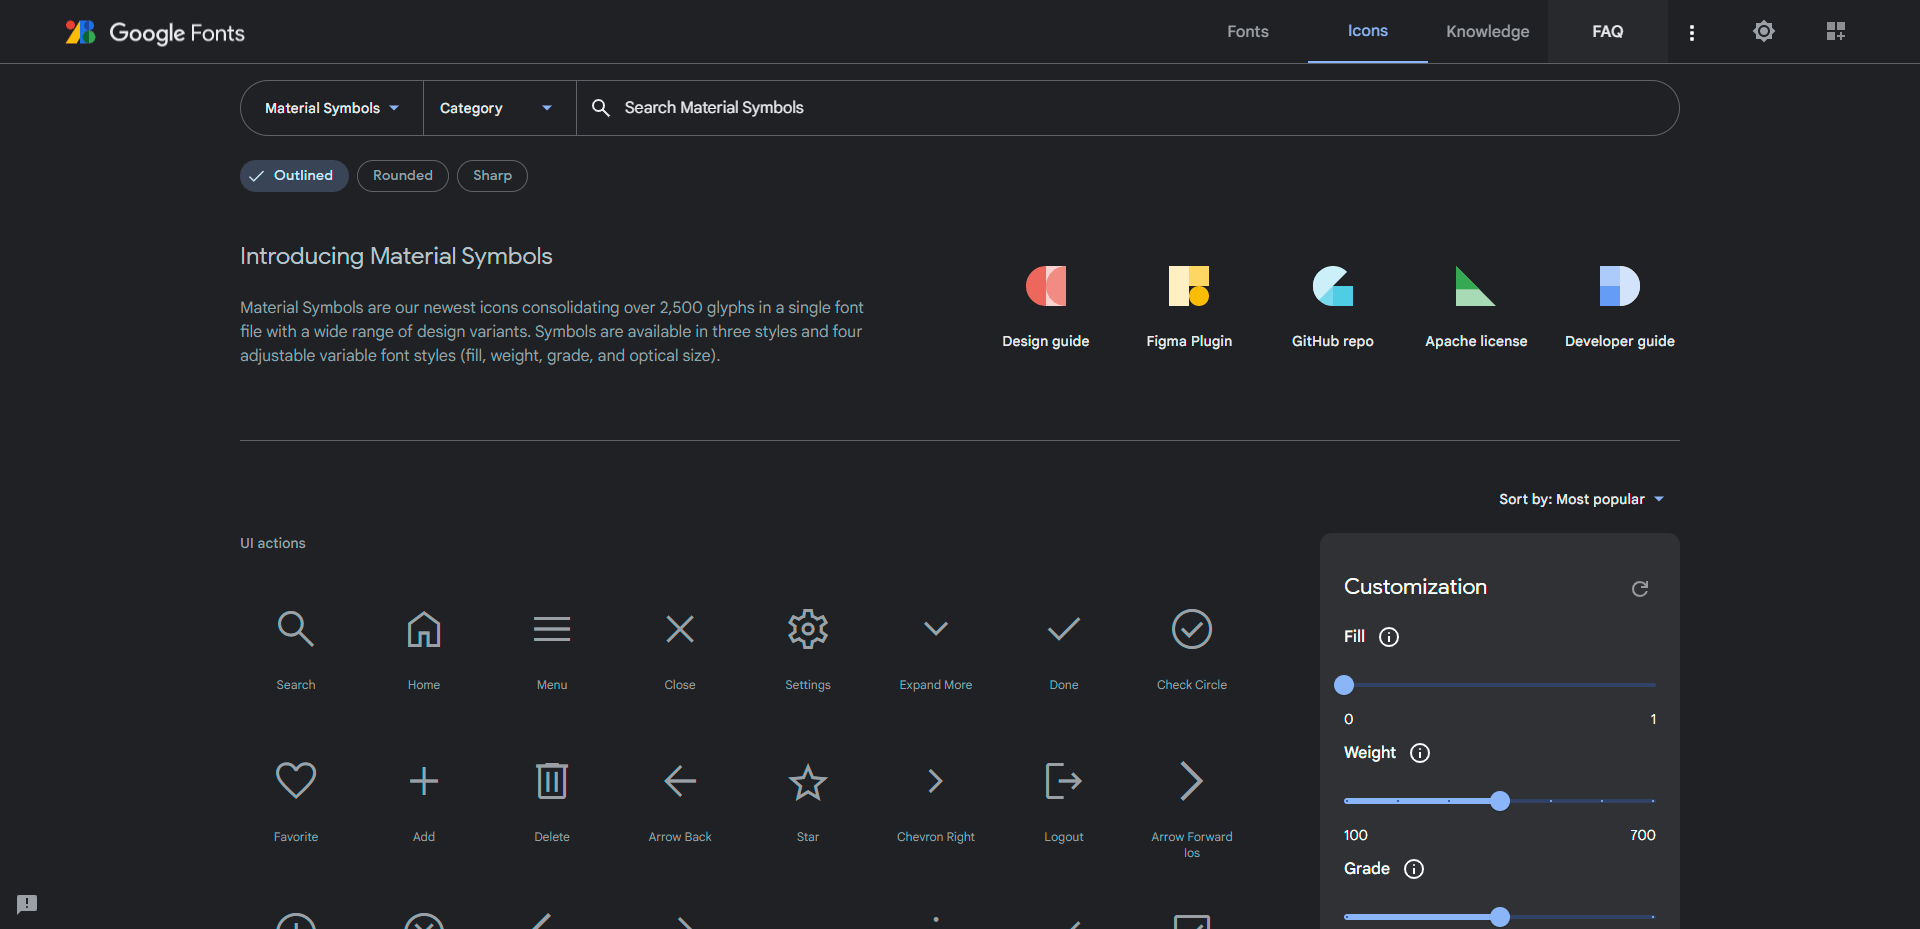The image size is (1920, 929).
Task: Select the Star icon
Action: click(808, 781)
